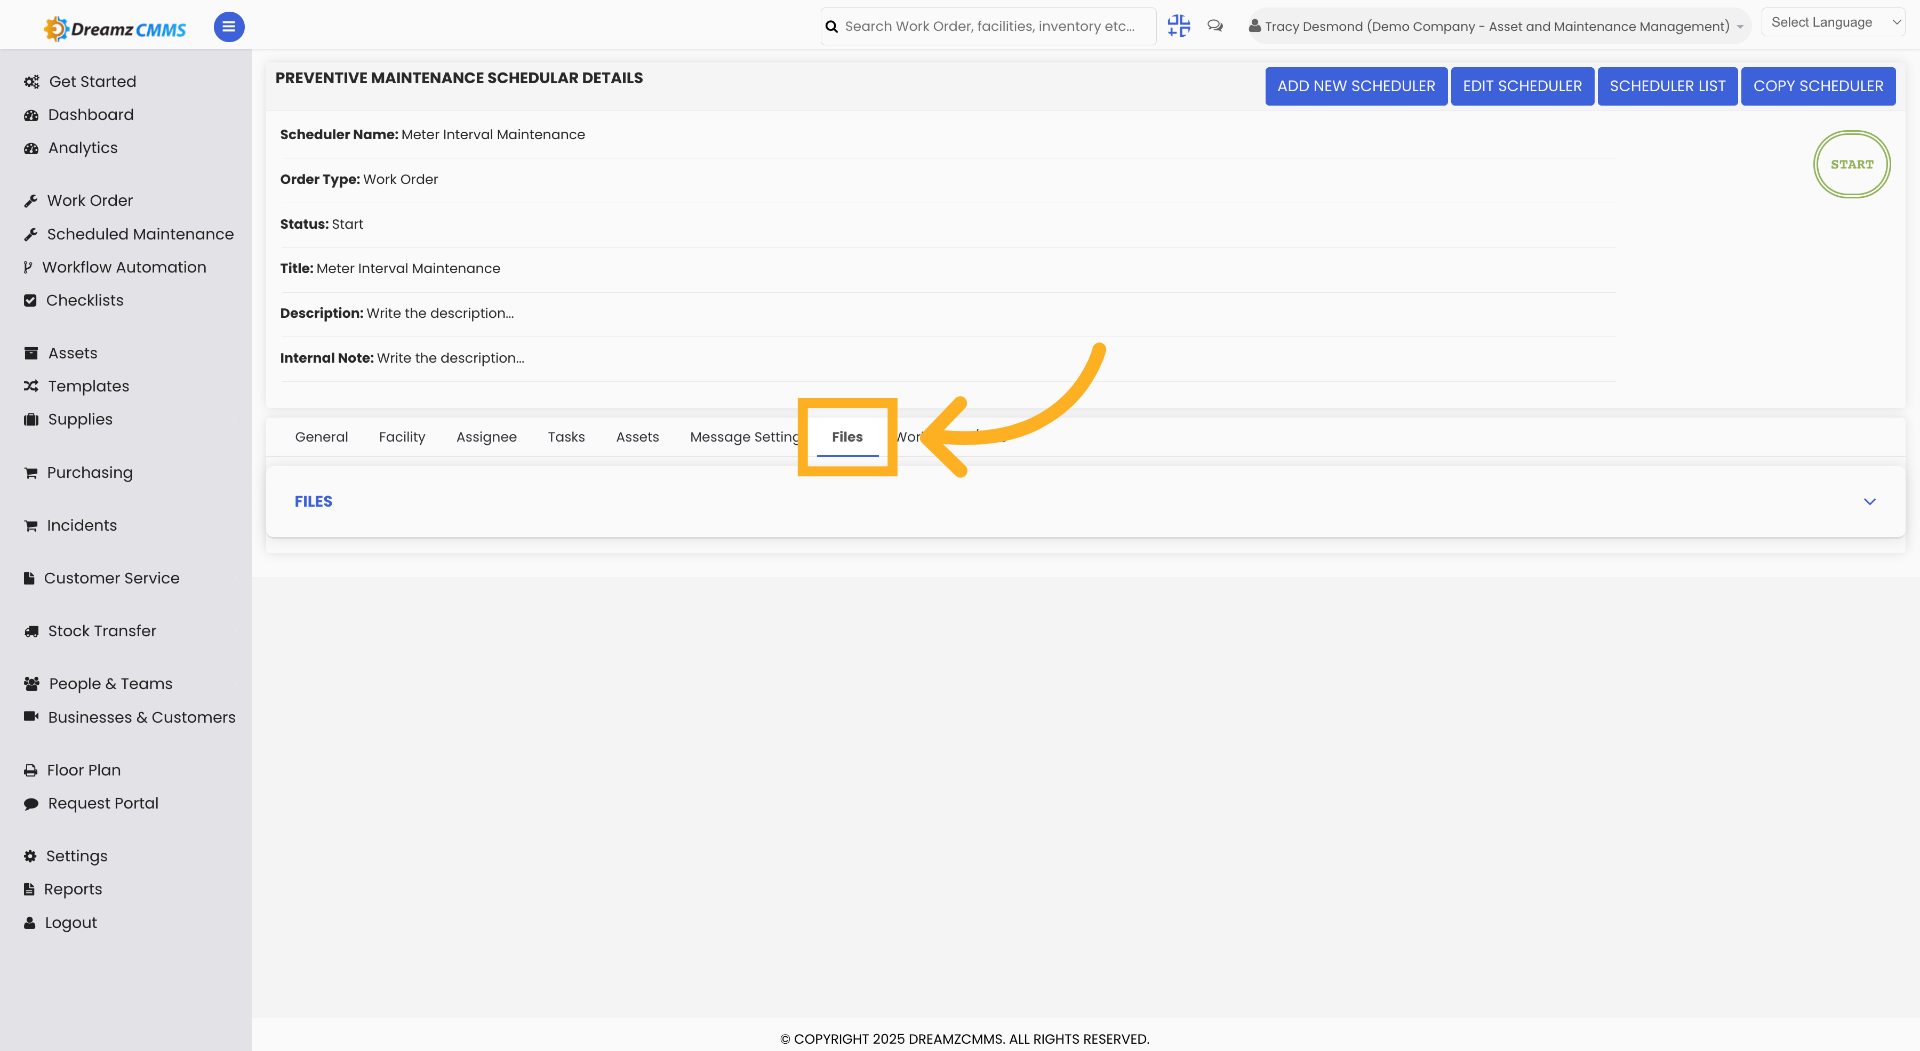Click COPY SCHEDULER button

click(x=1818, y=86)
